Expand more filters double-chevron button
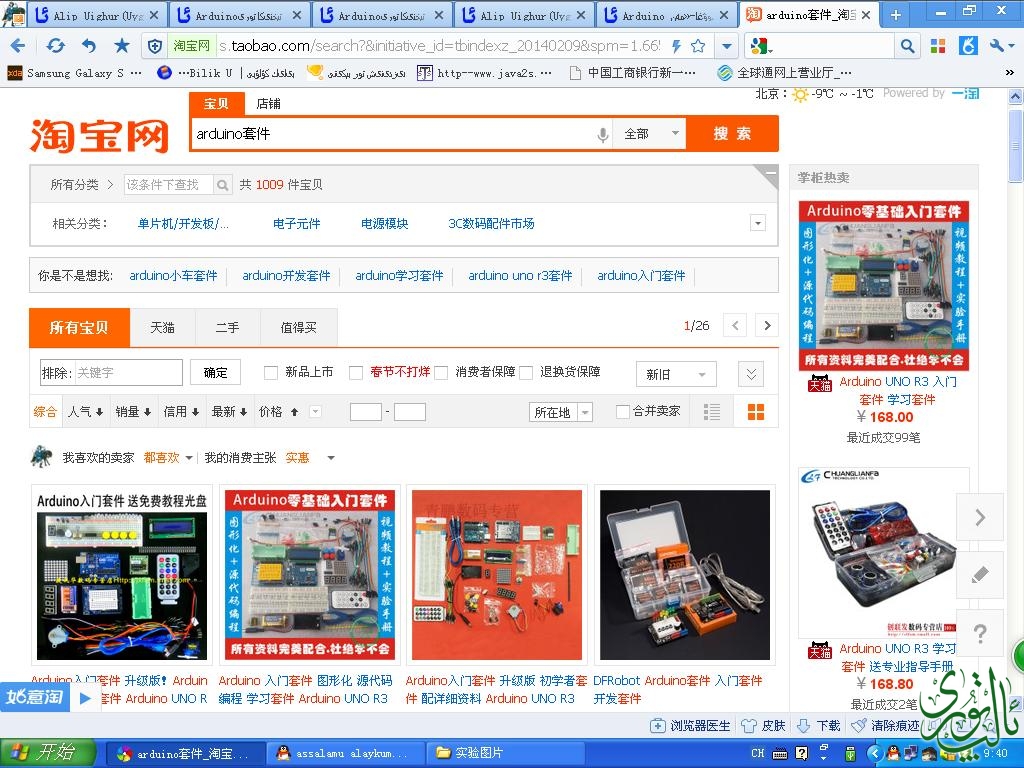1024x768 pixels. click(x=751, y=374)
